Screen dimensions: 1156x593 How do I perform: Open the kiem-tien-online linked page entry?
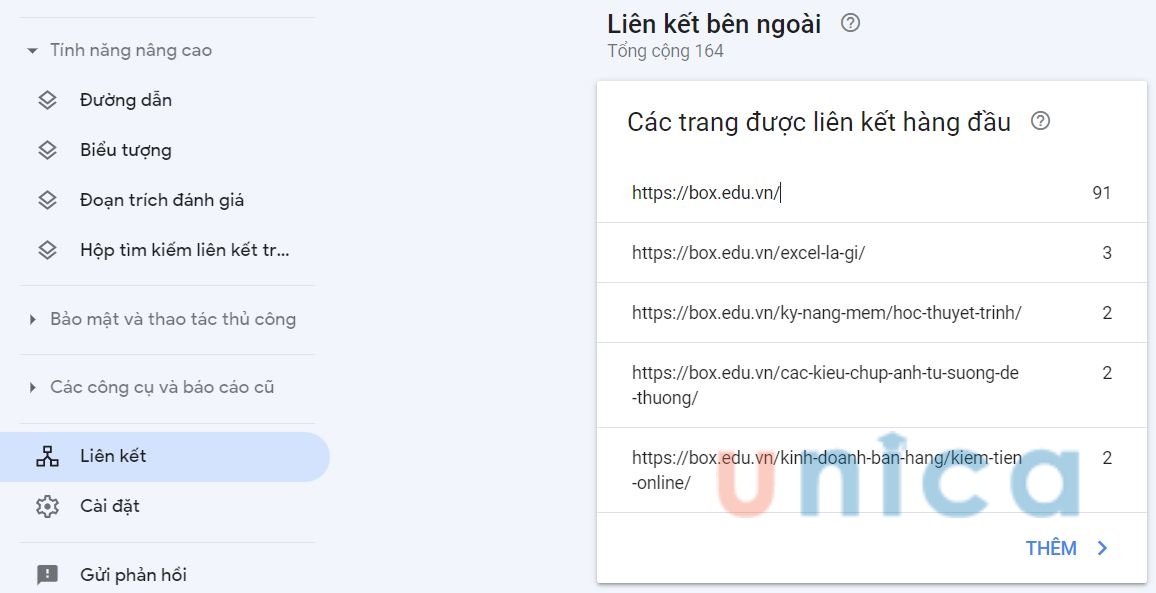coord(825,470)
